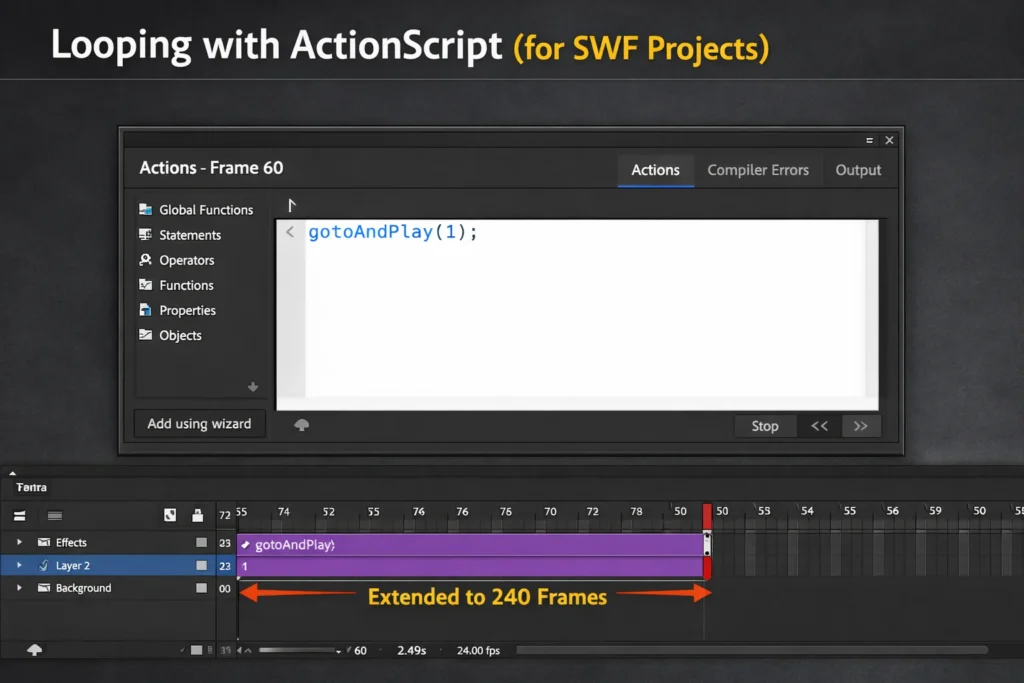
Task: Select the Effects layer name
Action: (71, 543)
